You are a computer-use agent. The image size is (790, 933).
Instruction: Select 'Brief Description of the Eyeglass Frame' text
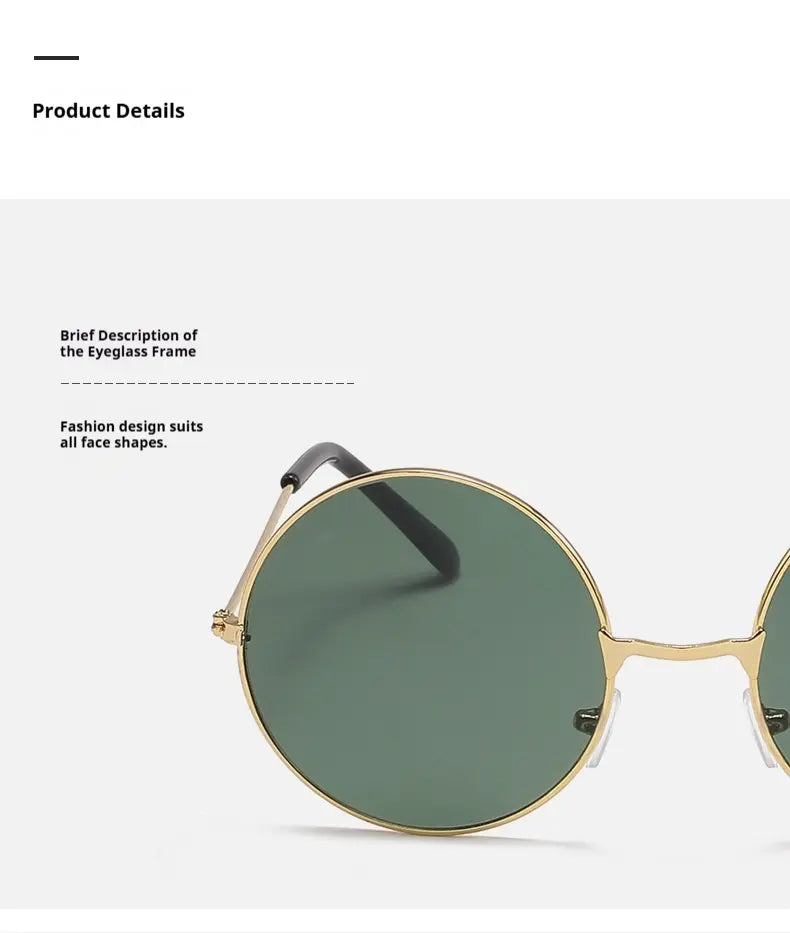tap(128, 343)
